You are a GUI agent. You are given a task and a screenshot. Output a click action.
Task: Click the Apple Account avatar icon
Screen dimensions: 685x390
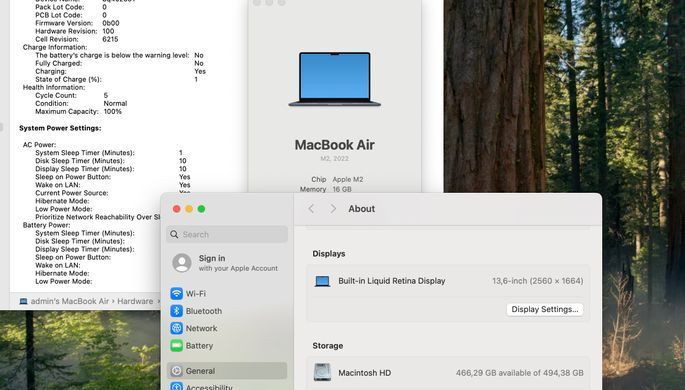coord(182,263)
